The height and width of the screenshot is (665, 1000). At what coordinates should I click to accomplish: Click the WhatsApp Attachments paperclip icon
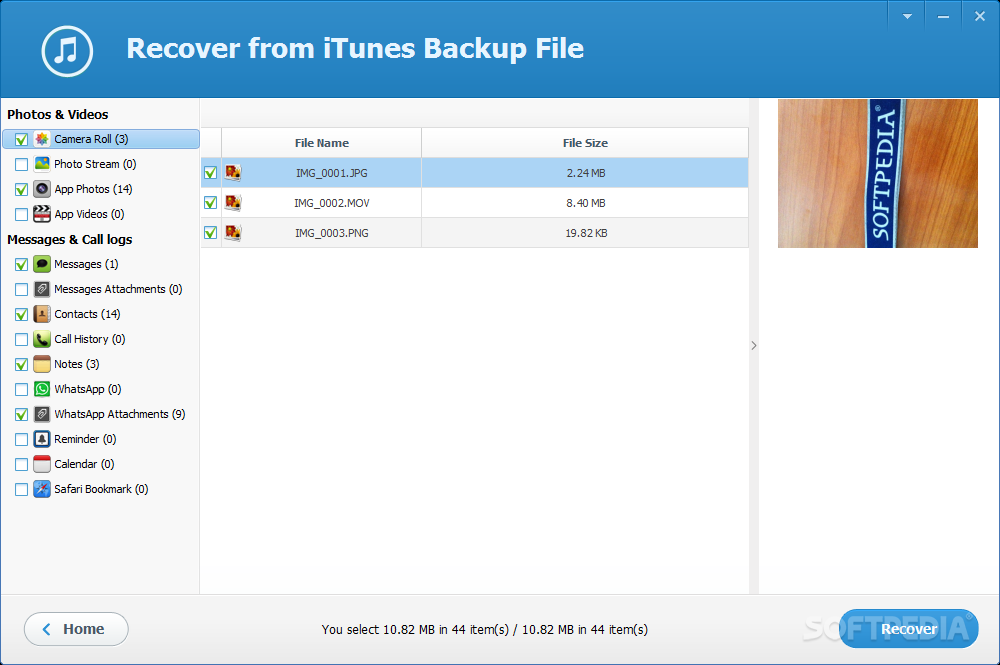click(41, 414)
